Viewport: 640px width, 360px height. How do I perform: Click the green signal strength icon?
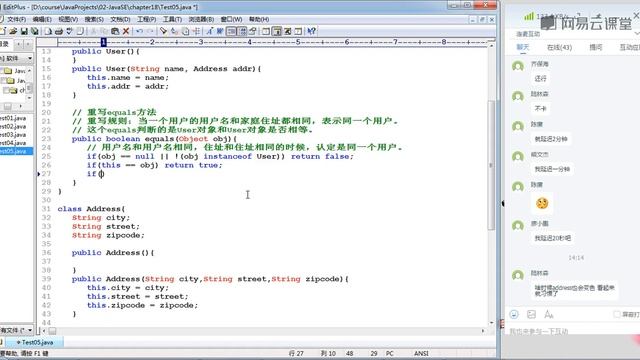529,16
